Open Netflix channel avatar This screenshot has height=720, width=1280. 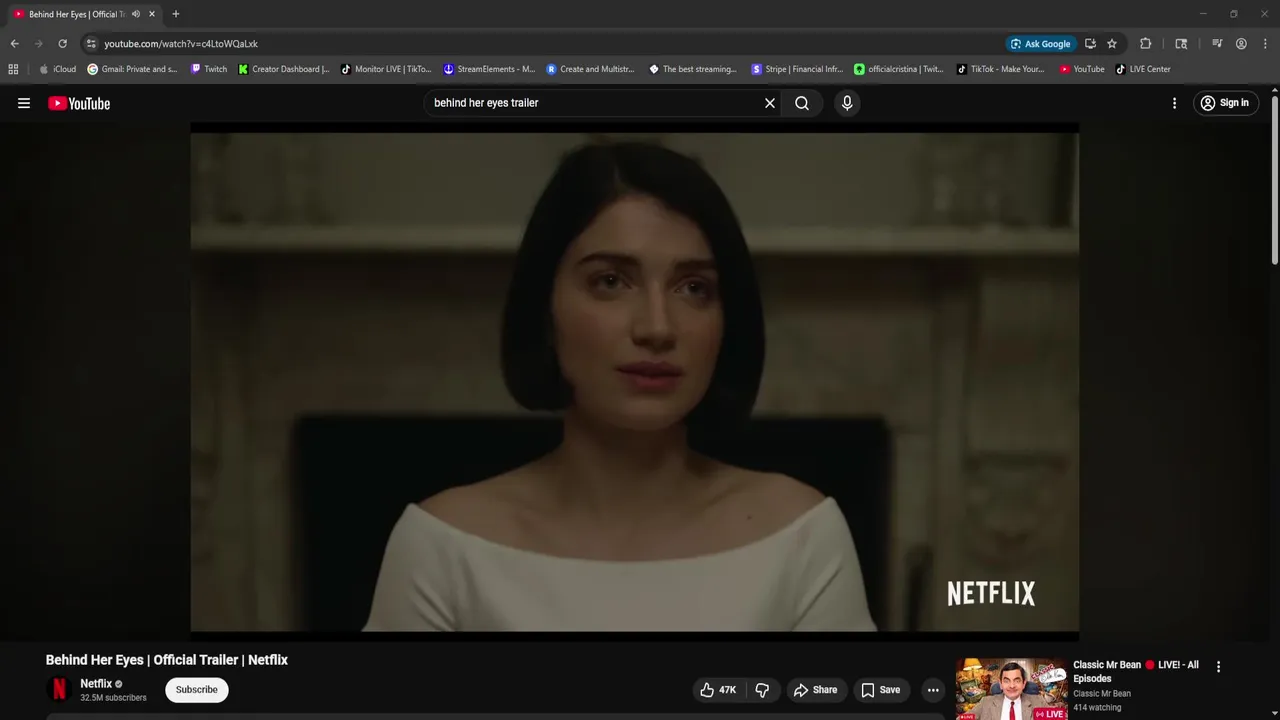click(59, 690)
